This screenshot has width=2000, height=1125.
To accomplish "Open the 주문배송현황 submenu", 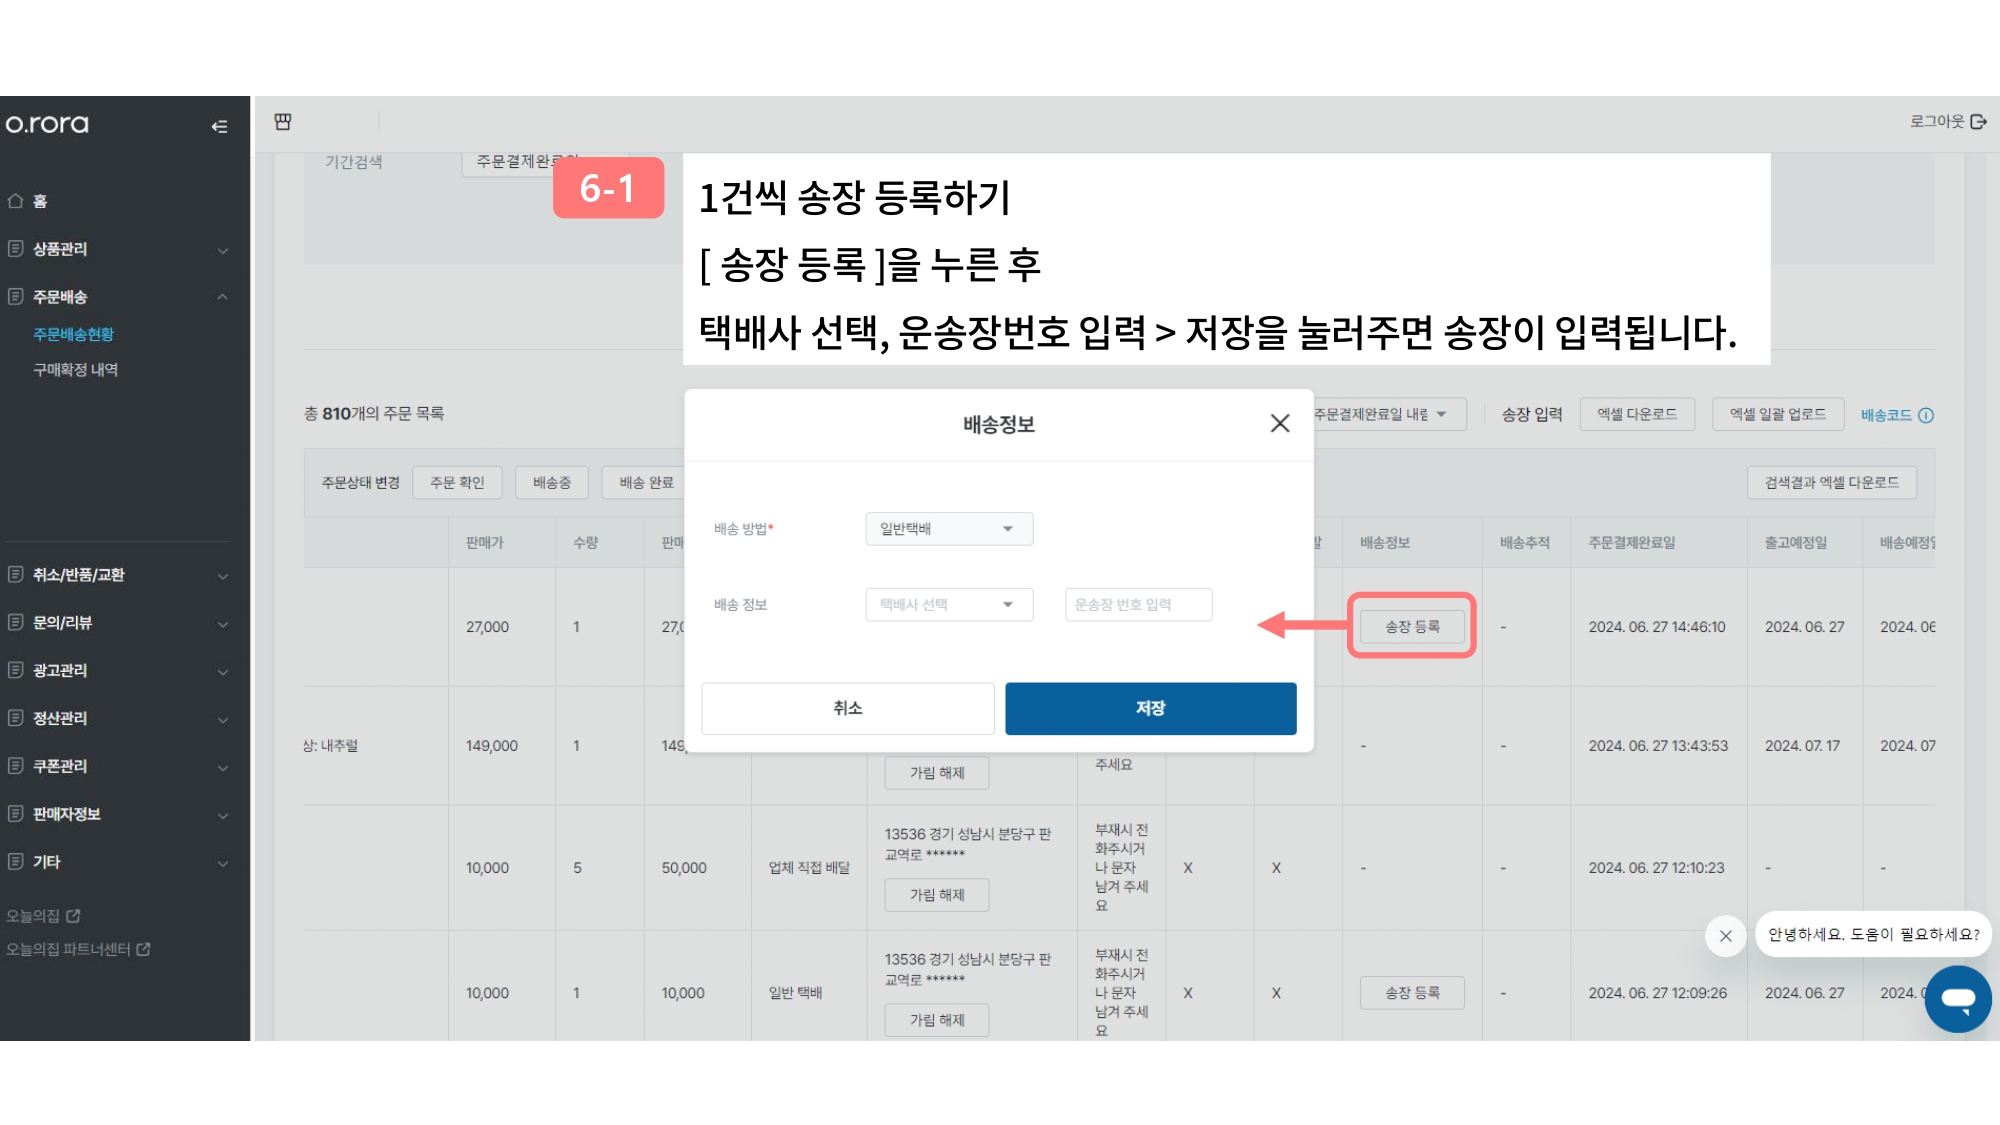I will point(73,334).
